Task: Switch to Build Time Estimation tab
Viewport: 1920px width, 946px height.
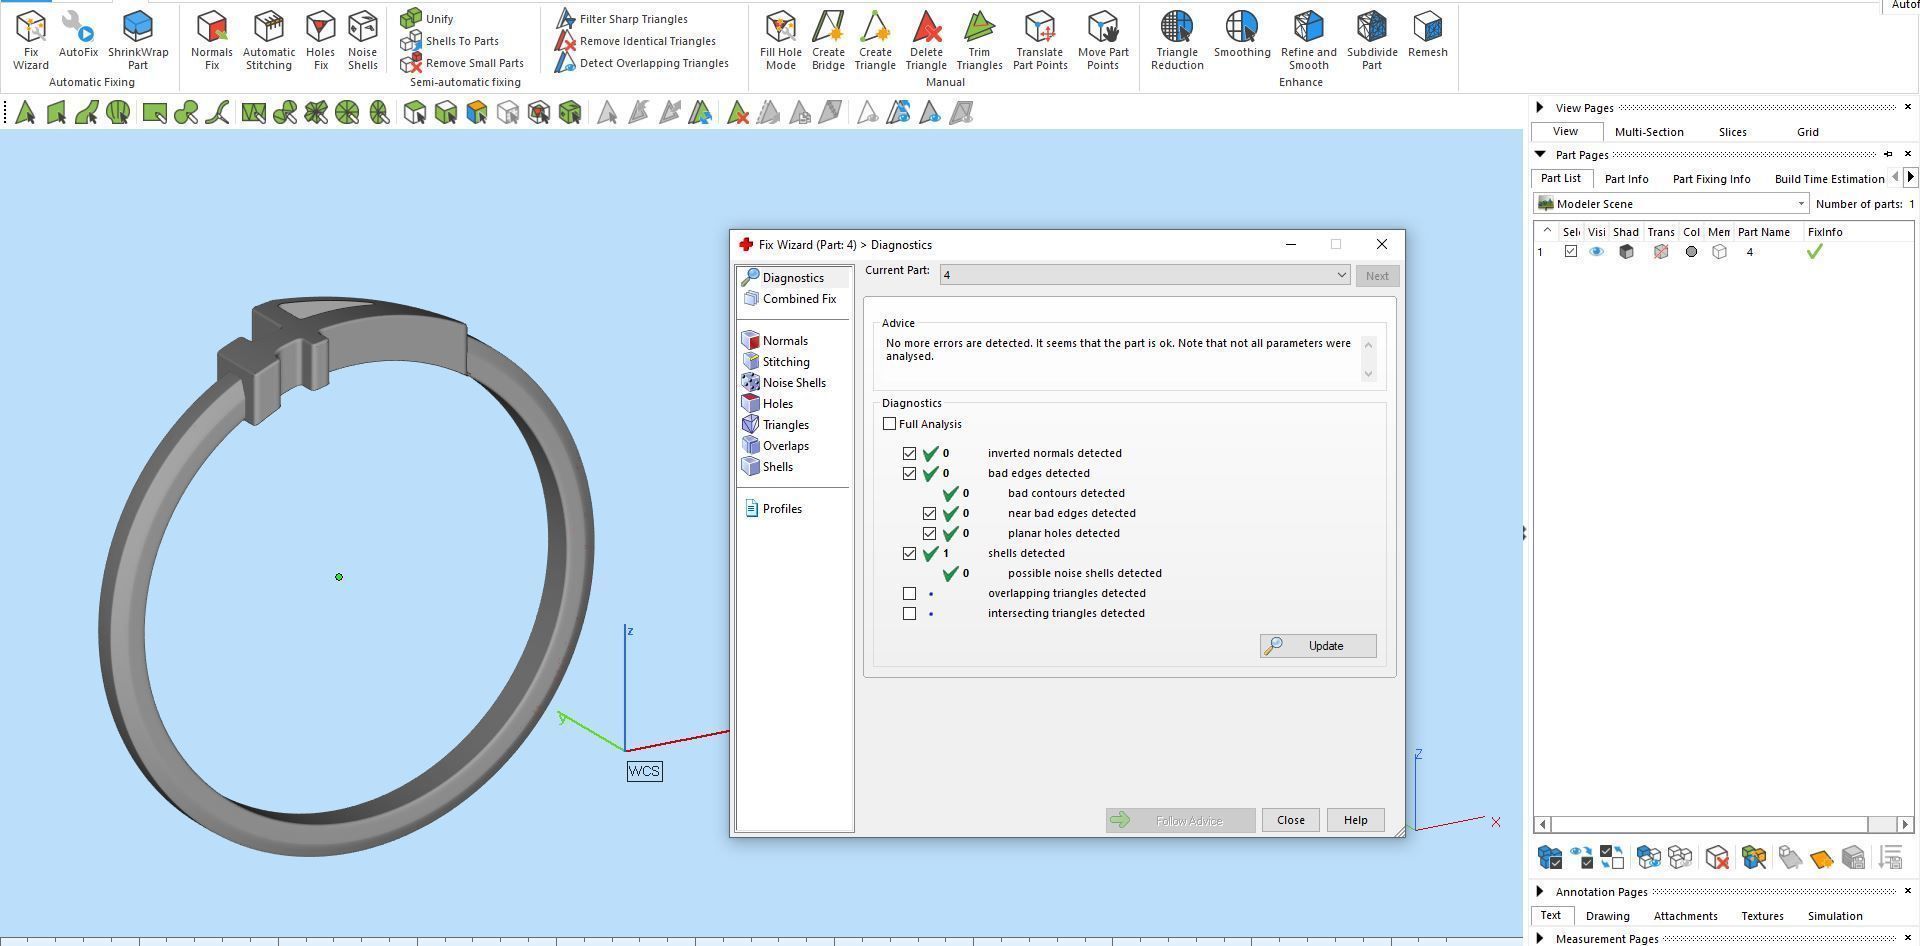Action: tap(1829, 179)
